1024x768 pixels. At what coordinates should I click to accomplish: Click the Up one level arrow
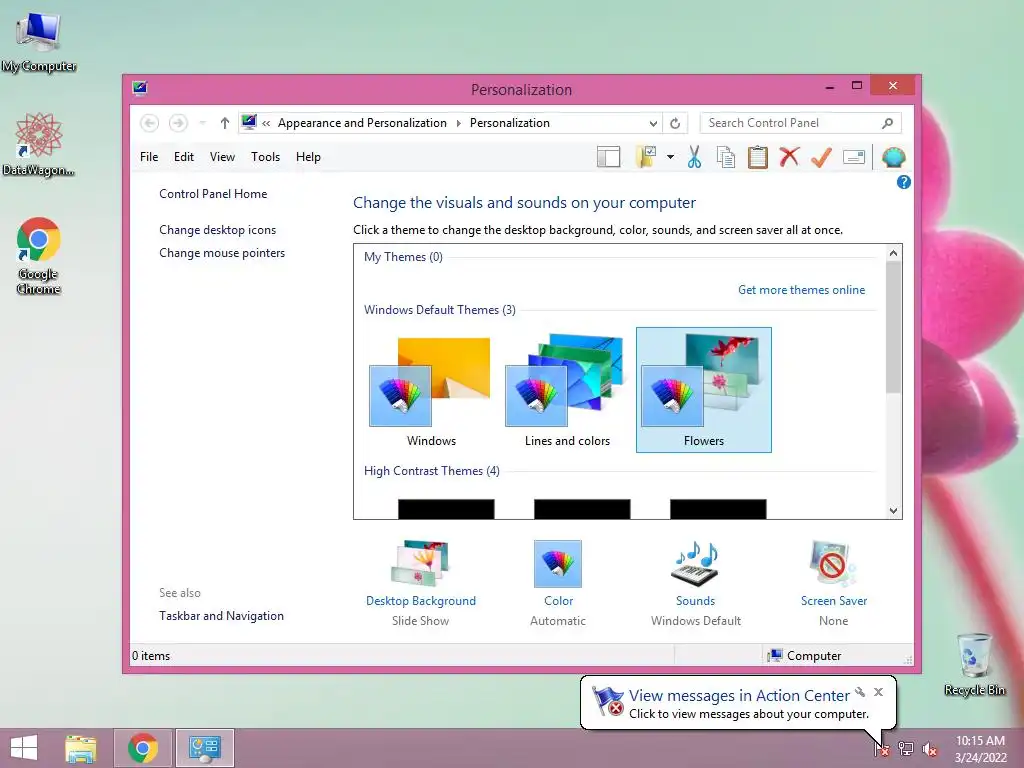pos(225,123)
